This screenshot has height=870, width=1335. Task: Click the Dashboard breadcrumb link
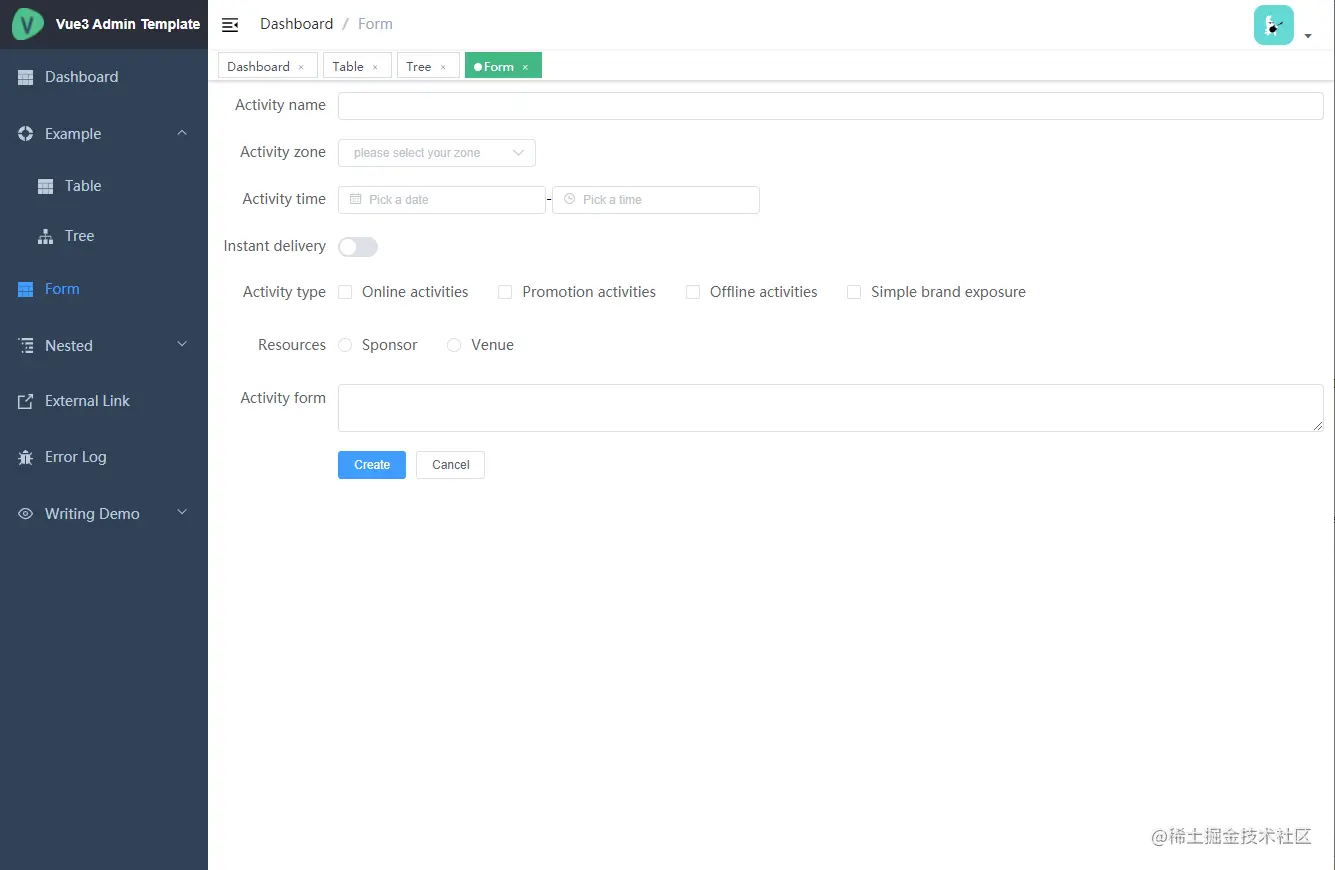tap(296, 23)
